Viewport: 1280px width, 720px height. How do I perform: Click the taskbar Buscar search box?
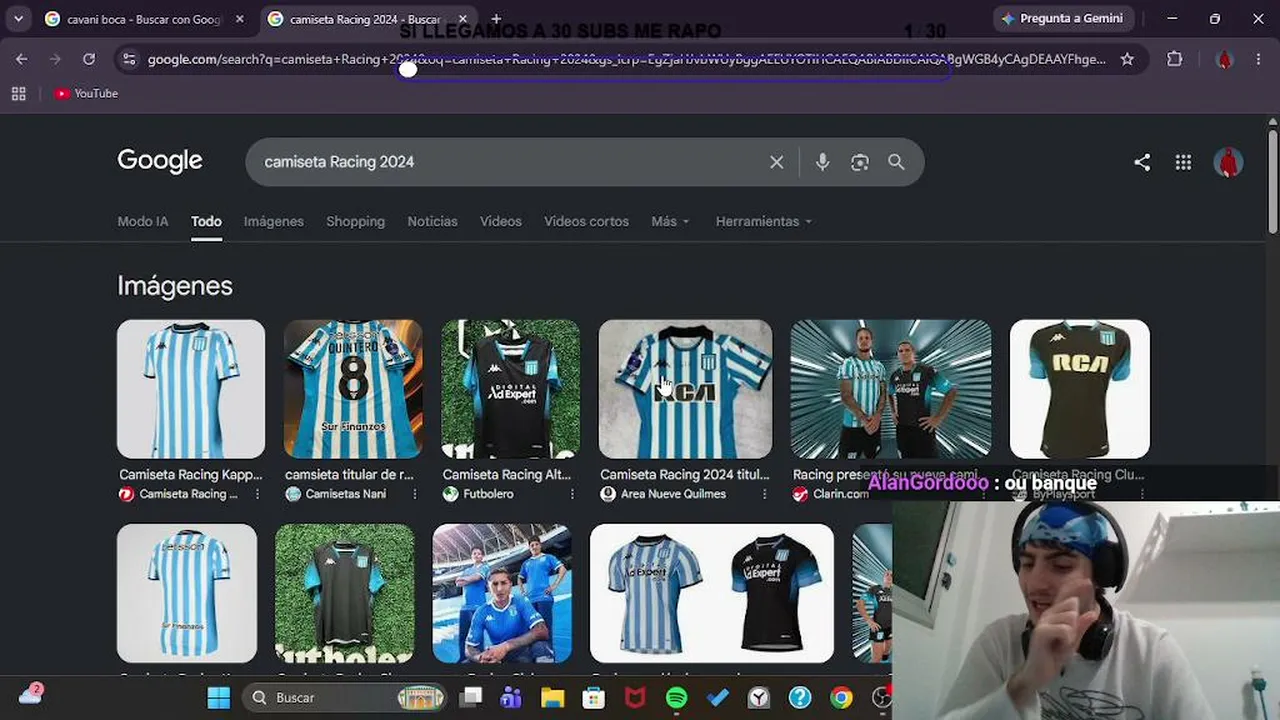(x=347, y=697)
